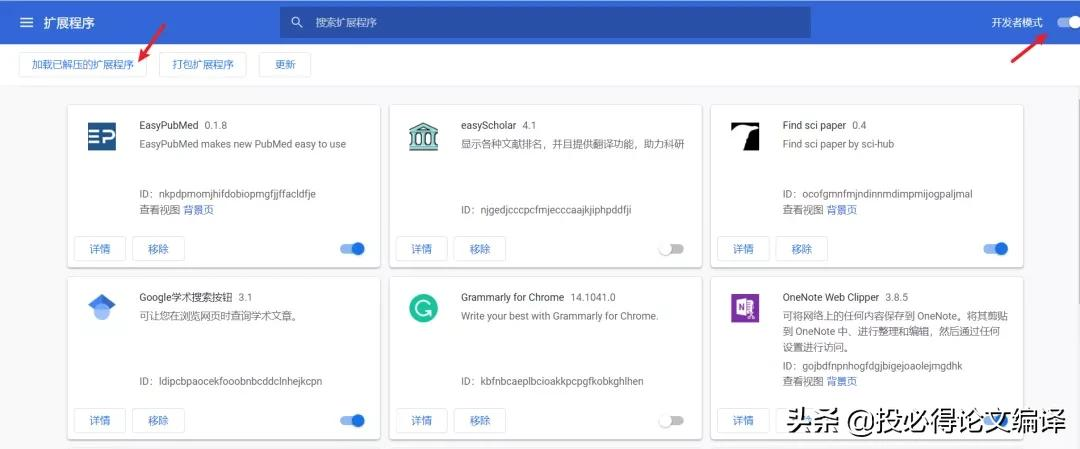The height and width of the screenshot is (449, 1080).
Task: Click 移除 for Grammarly for Chrome
Action: (480, 421)
